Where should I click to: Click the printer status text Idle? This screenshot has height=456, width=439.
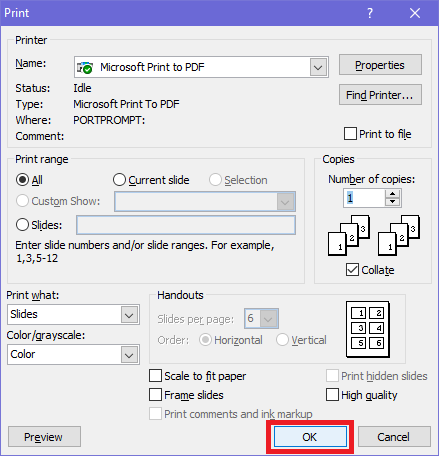tap(82, 88)
